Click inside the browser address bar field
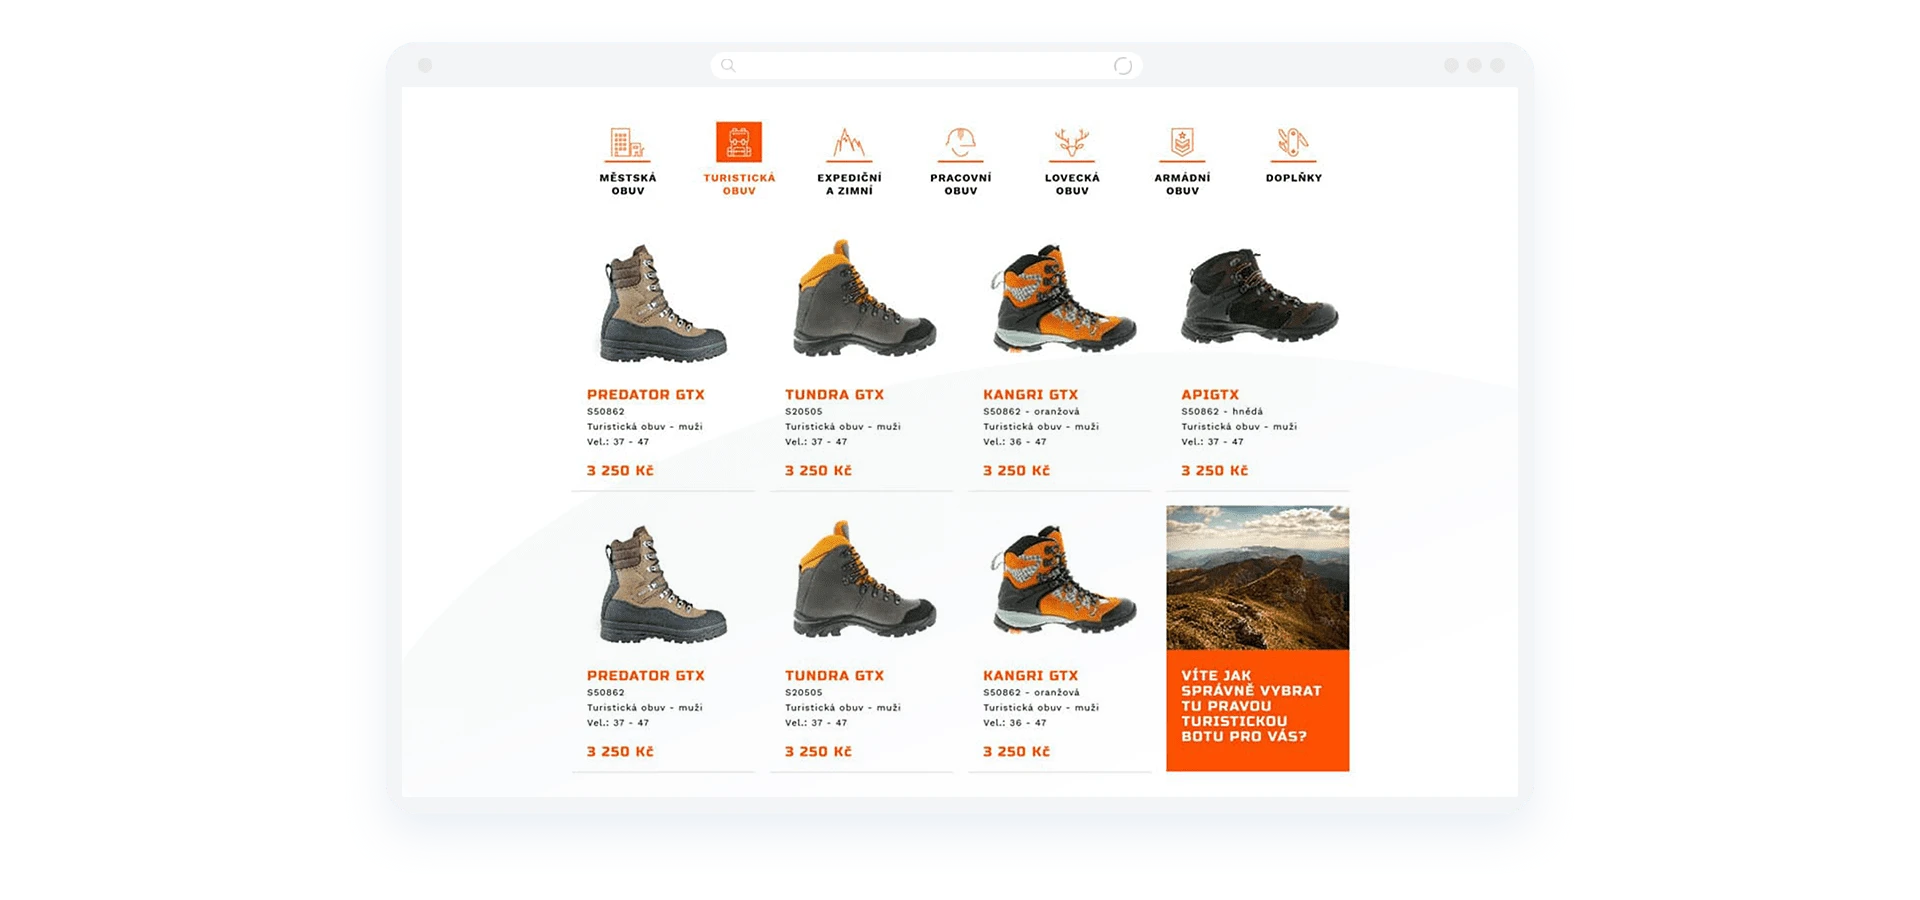Image resolution: width=1920 pixels, height=900 pixels. click(x=925, y=66)
